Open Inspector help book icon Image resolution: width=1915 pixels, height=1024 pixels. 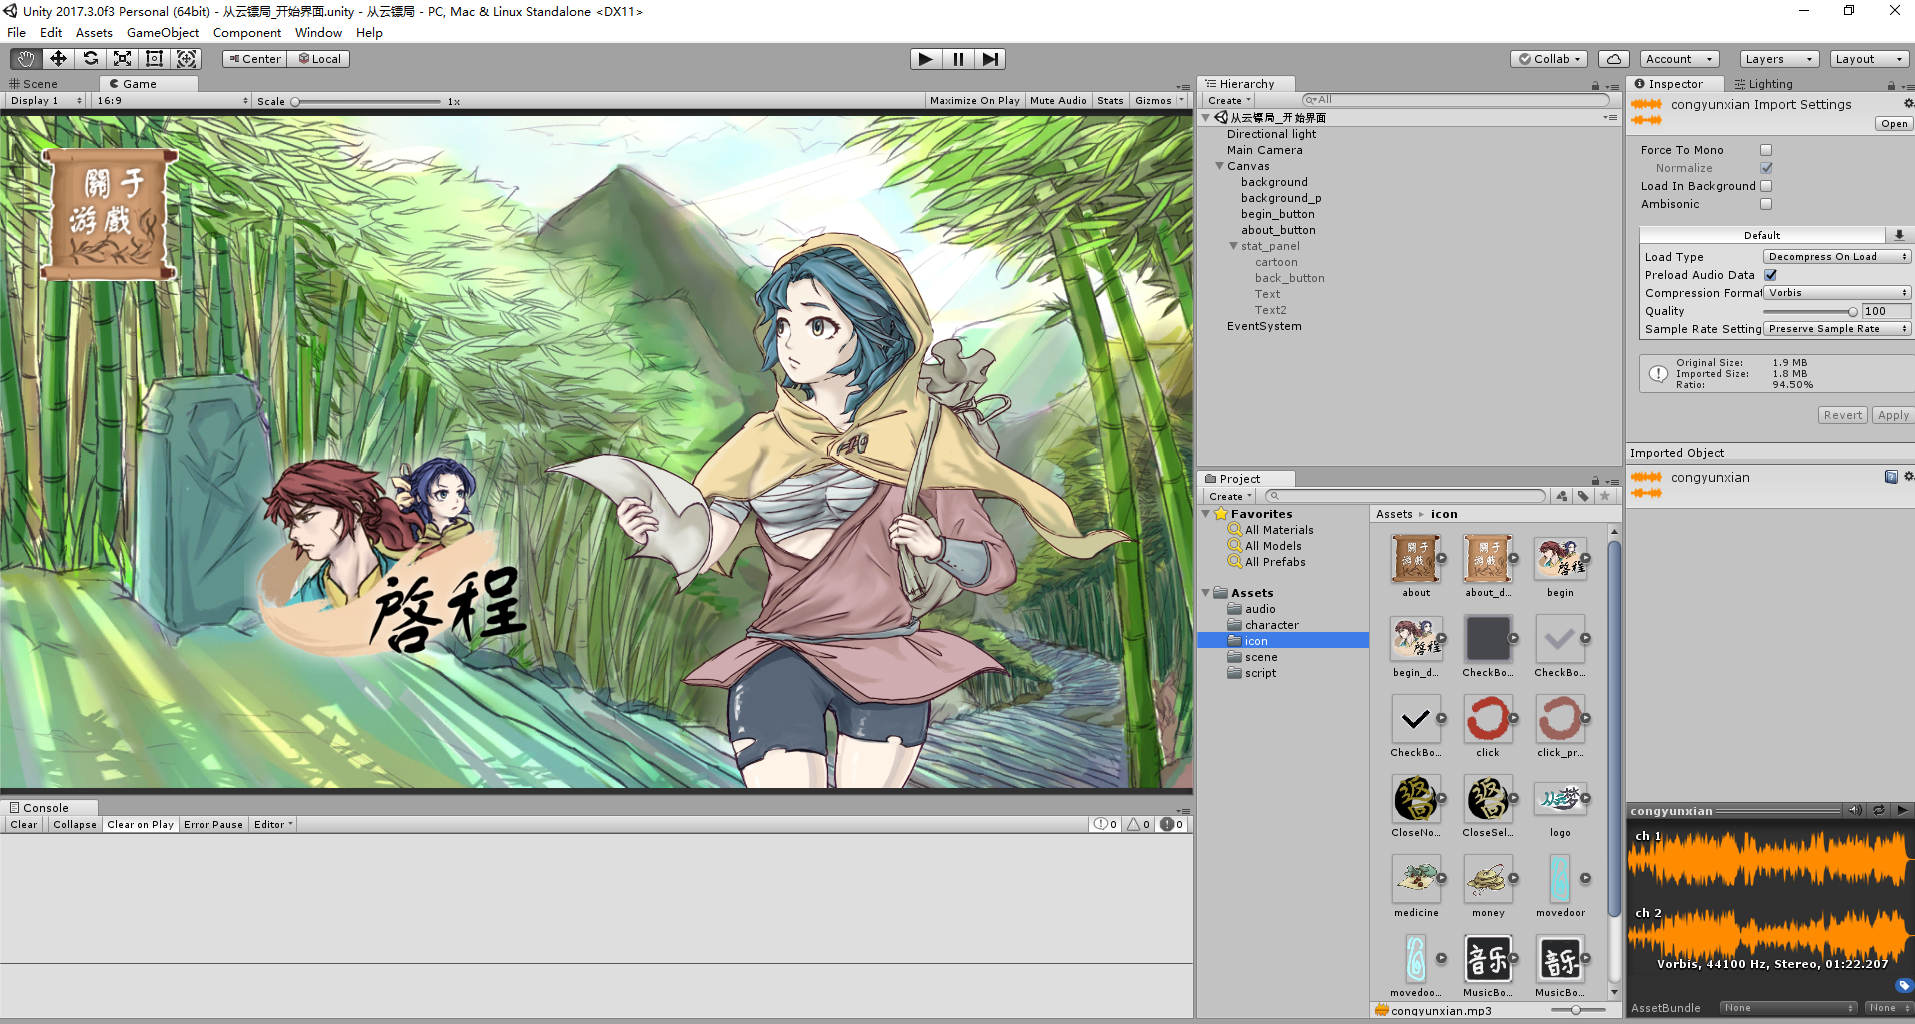(x=1891, y=477)
